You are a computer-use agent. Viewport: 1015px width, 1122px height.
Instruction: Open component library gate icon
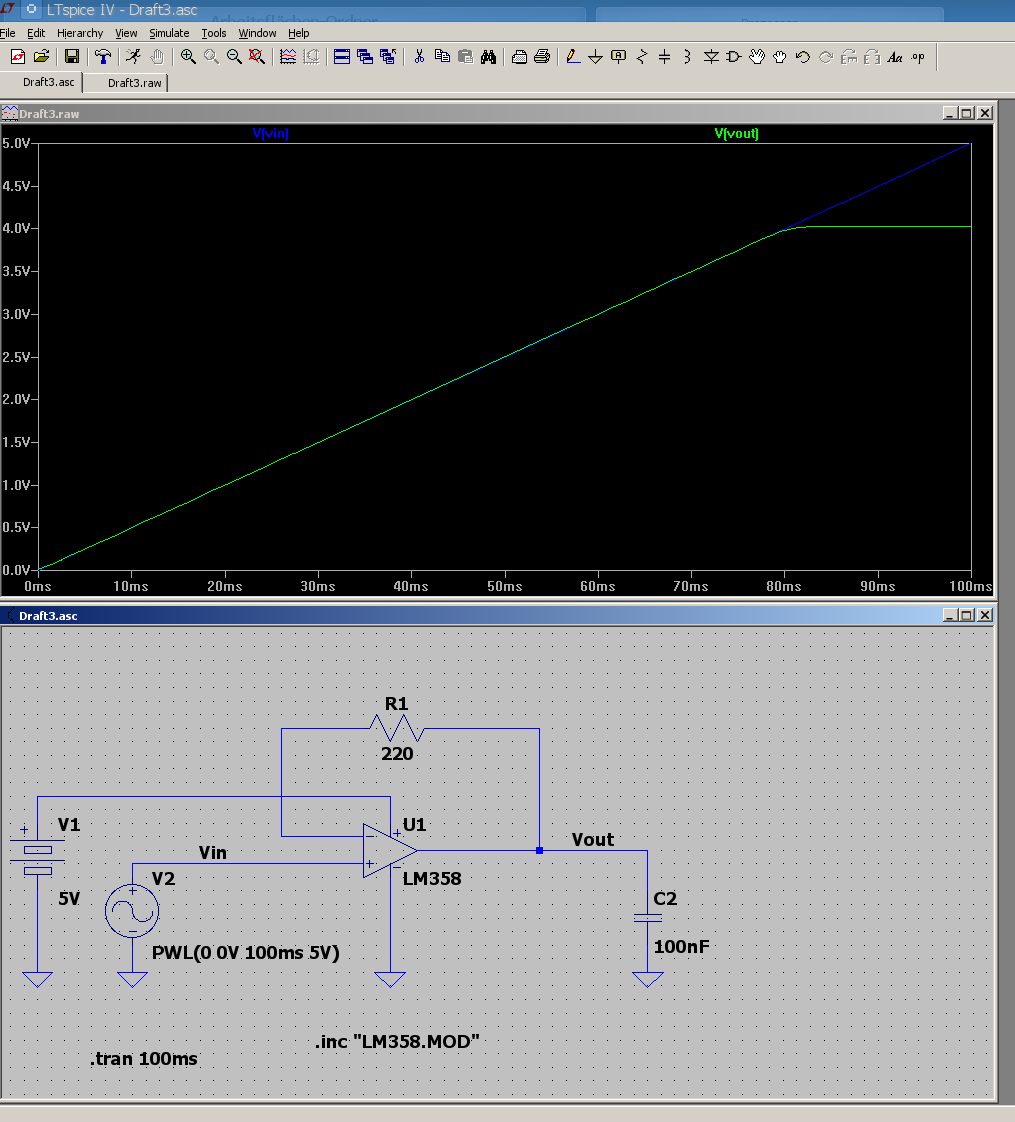[x=734, y=57]
